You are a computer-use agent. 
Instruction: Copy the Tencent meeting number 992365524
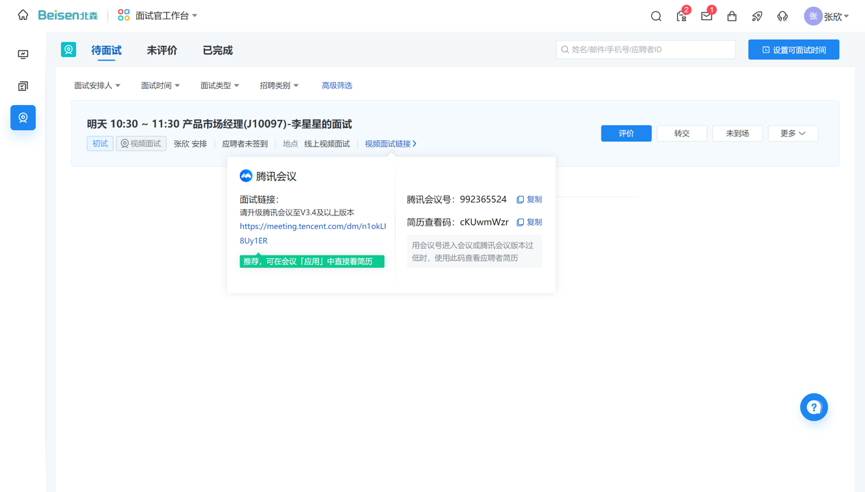click(x=529, y=200)
